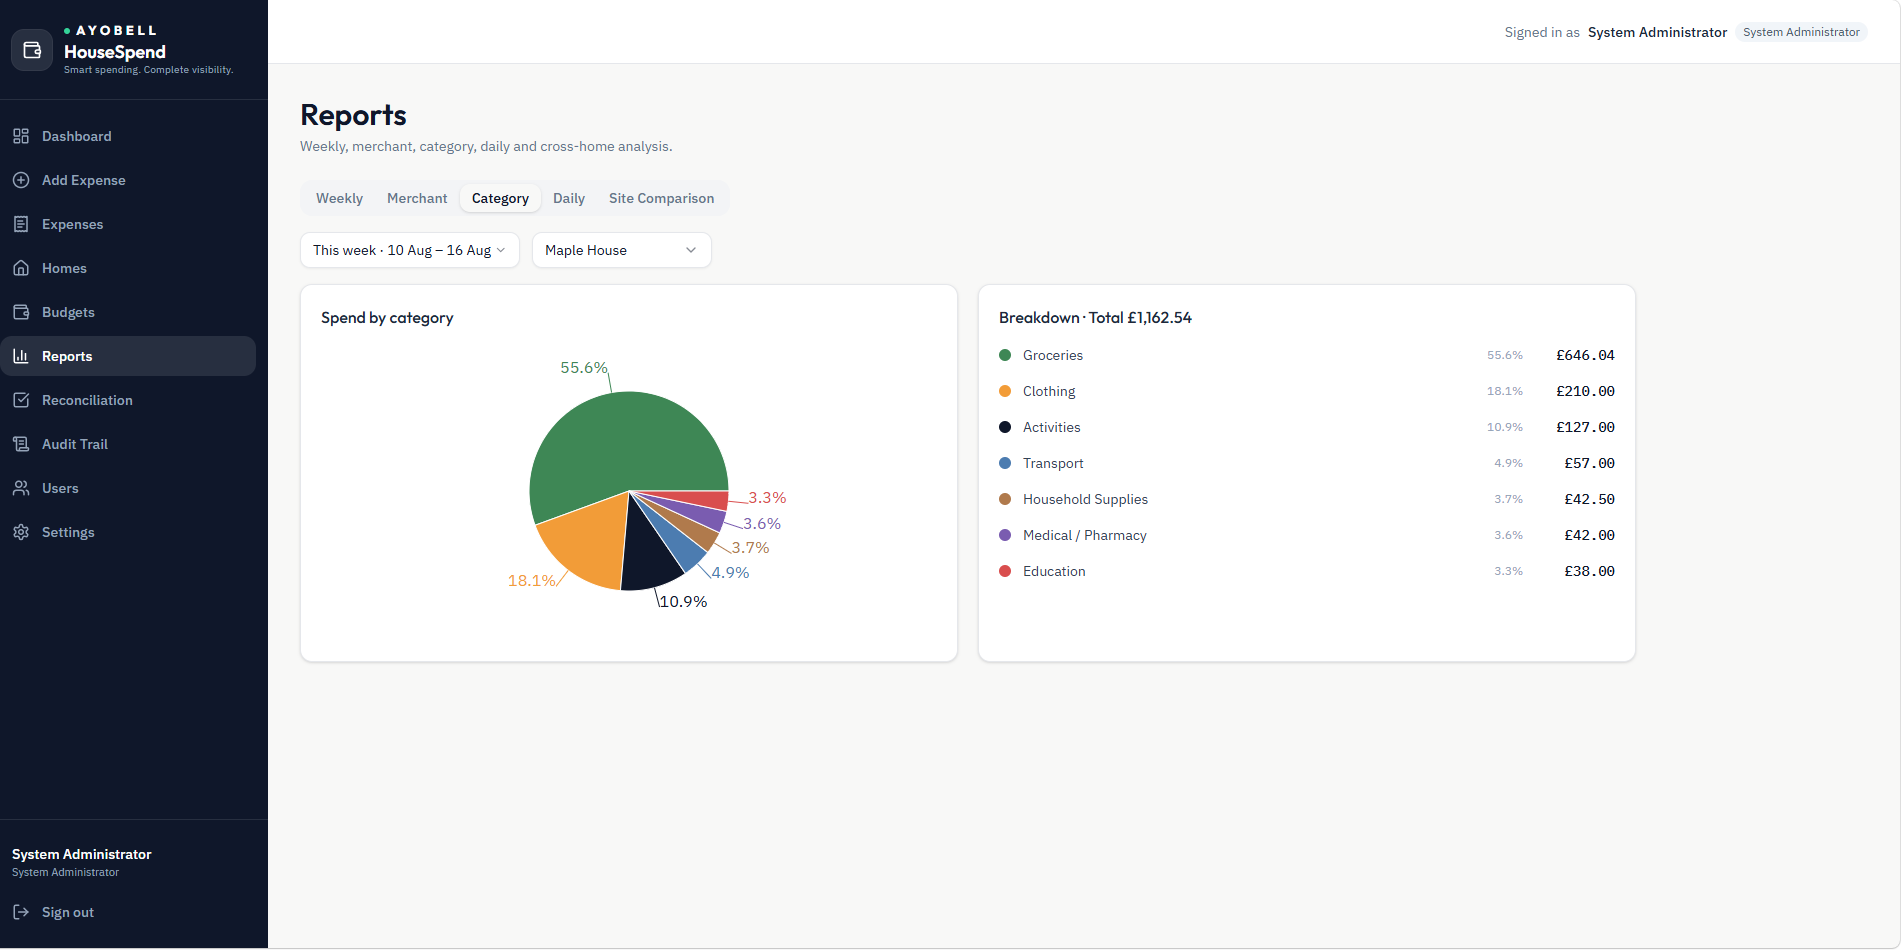Screen dimensions: 1902x951
Task: Click the £646.04 Groceries amount
Action: click(x=1585, y=355)
